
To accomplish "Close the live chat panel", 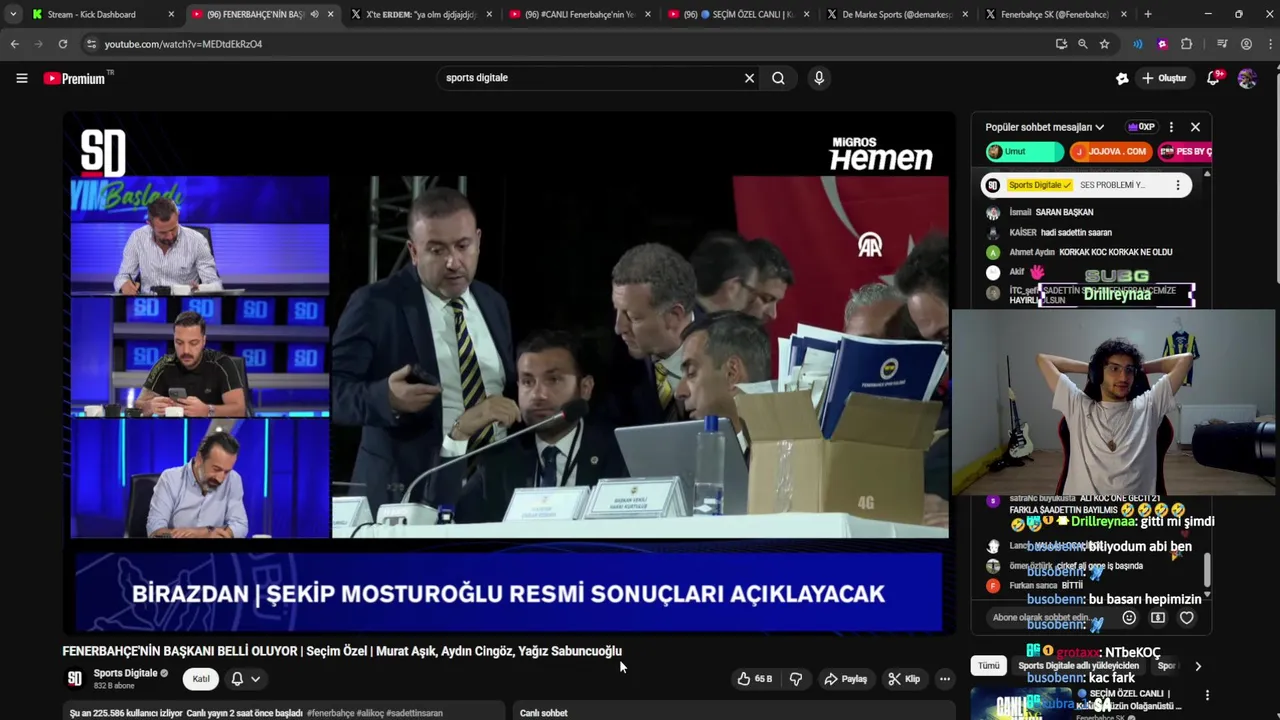I will tap(1195, 127).
